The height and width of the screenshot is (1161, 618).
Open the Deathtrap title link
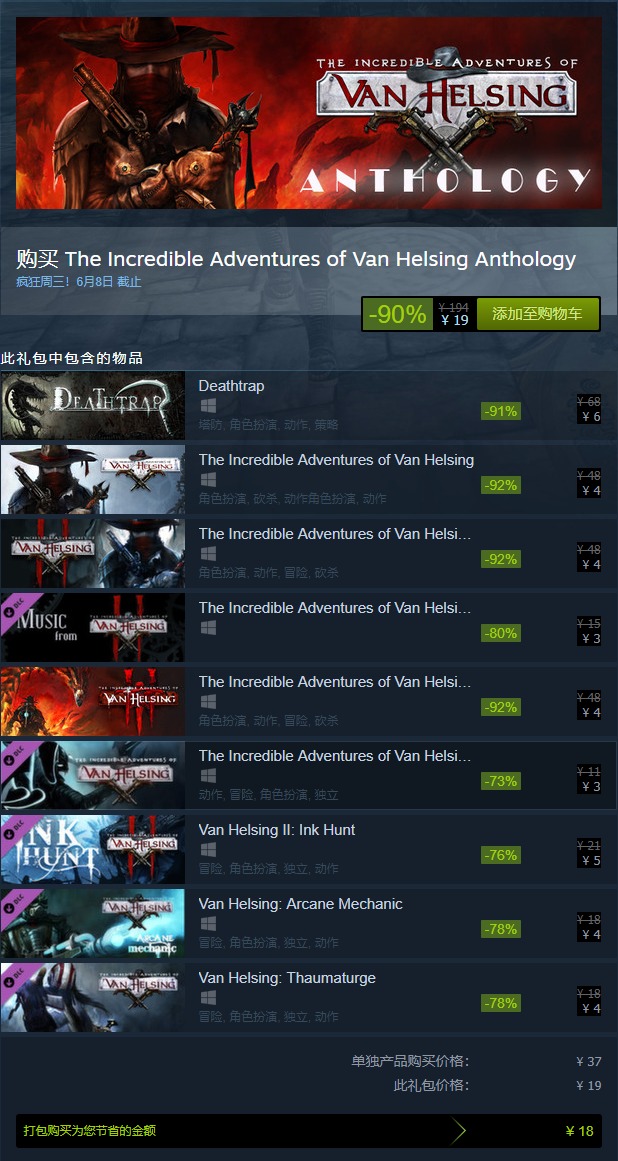click(x=231, y=386)
